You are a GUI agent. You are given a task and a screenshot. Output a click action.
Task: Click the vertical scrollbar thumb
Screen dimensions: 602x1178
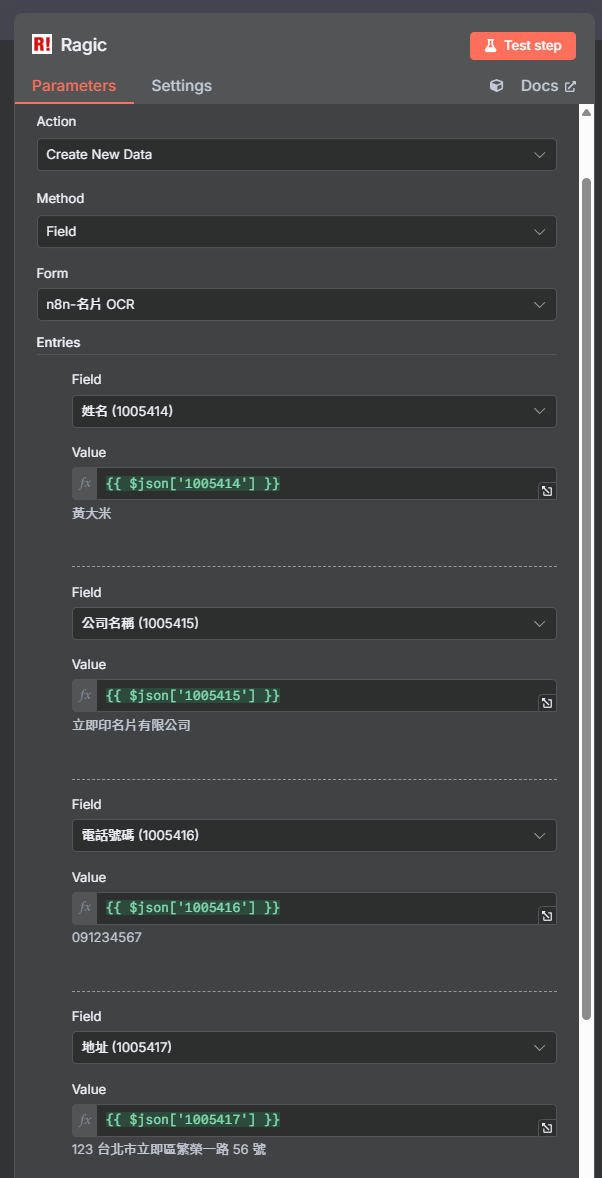tap(587, 599)
